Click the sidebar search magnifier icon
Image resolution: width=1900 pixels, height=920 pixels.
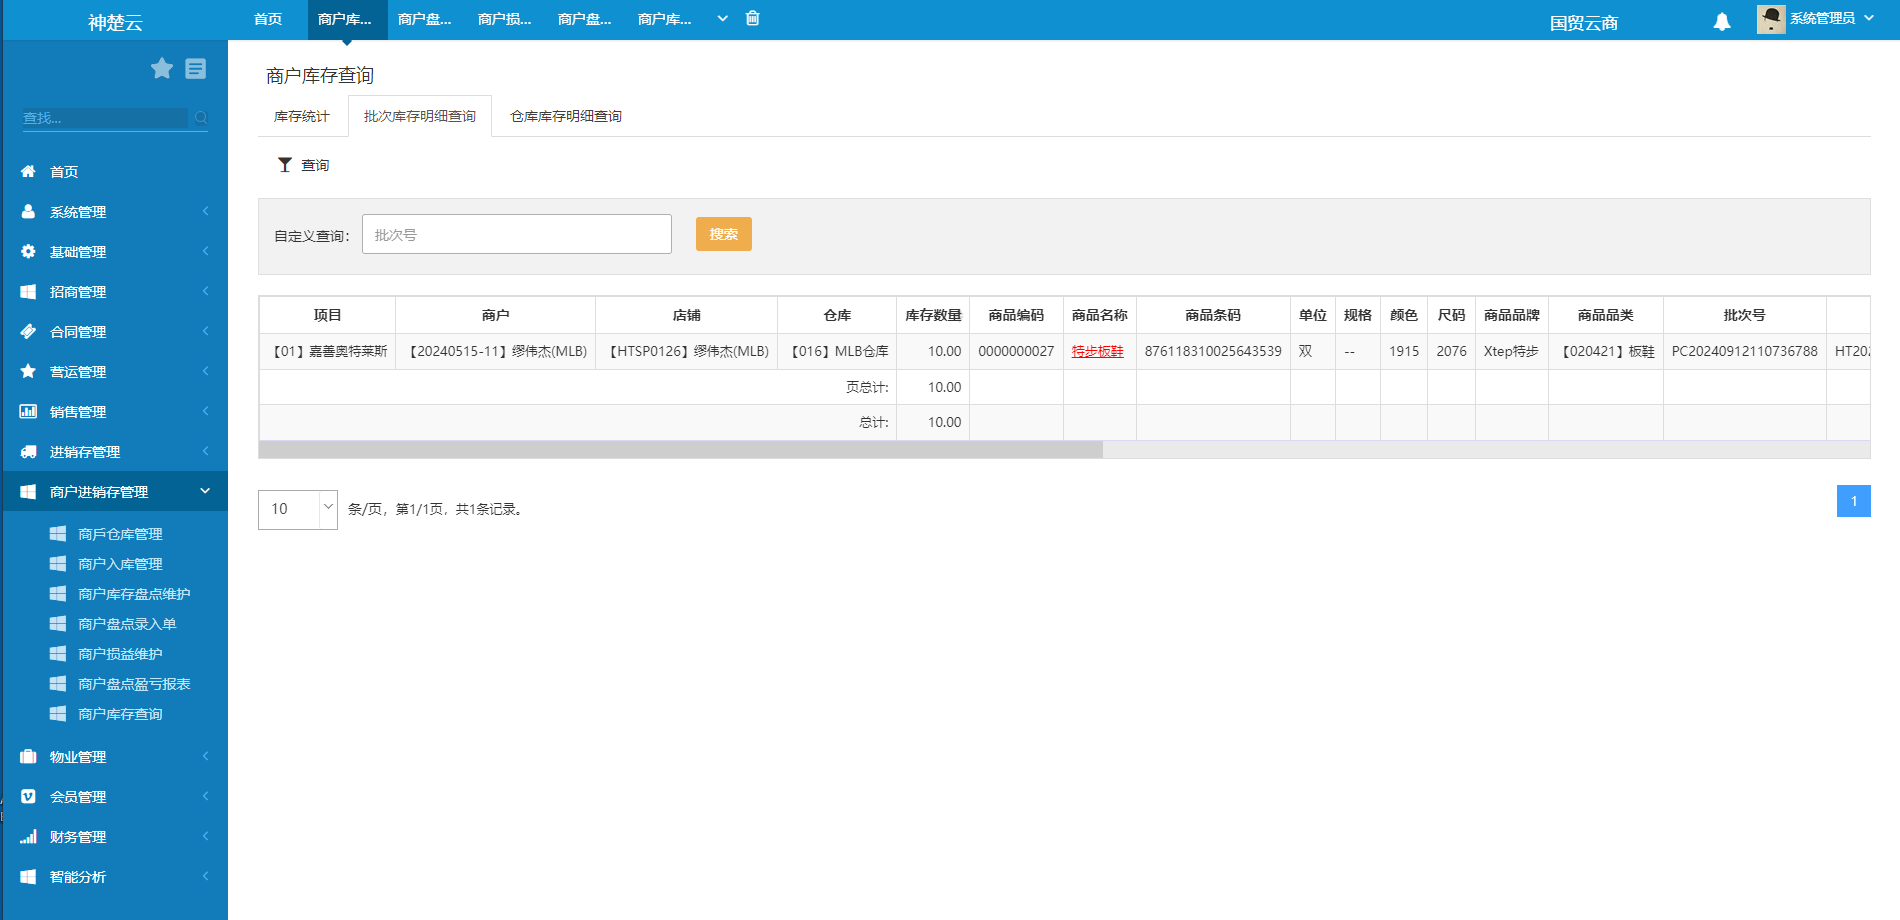pos(201,118)
